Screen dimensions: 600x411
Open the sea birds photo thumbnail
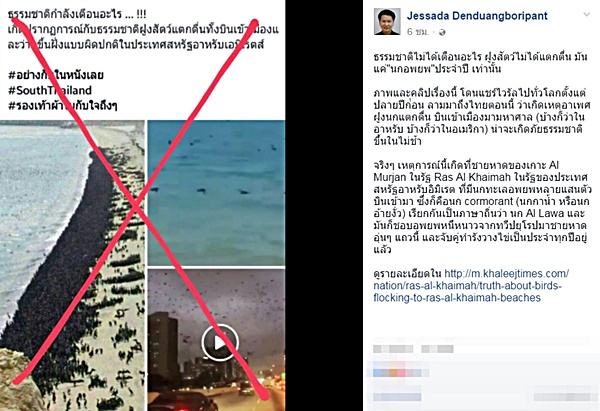click(x=216, y=193)
